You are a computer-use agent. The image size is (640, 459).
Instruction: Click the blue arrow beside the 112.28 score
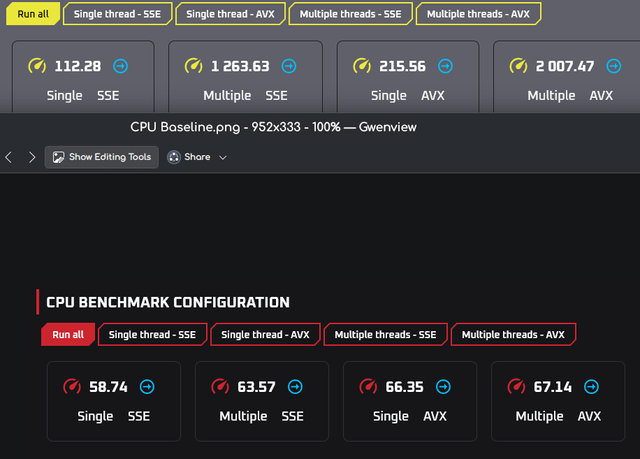tap(120, 66)
